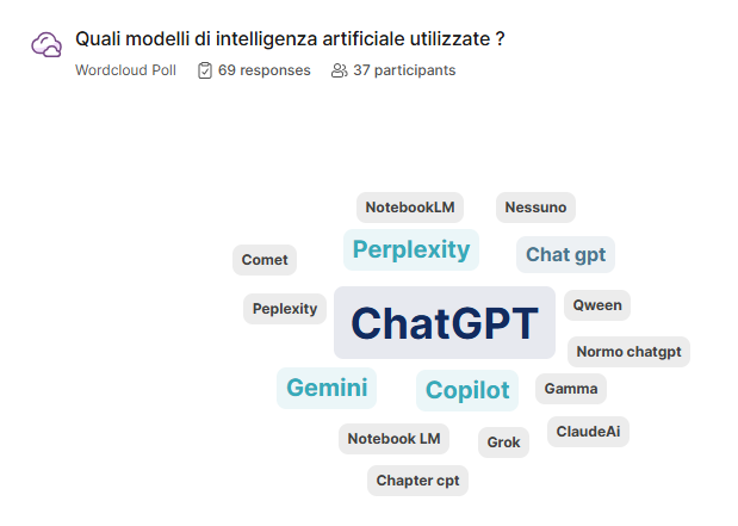Select the Perplexity word tag
Screen dimensions: 738x526
[x=411, y=249]
